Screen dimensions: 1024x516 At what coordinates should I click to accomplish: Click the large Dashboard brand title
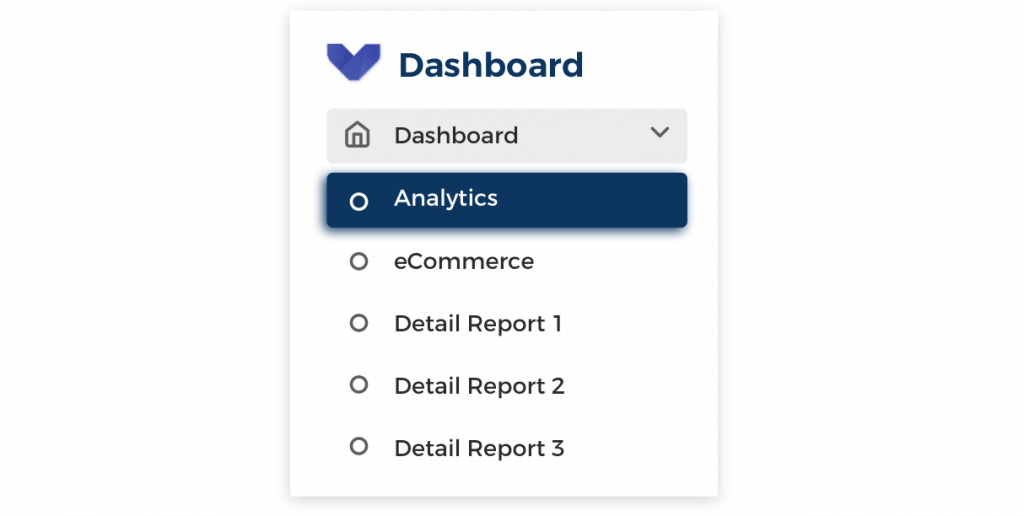click(491, 65)
